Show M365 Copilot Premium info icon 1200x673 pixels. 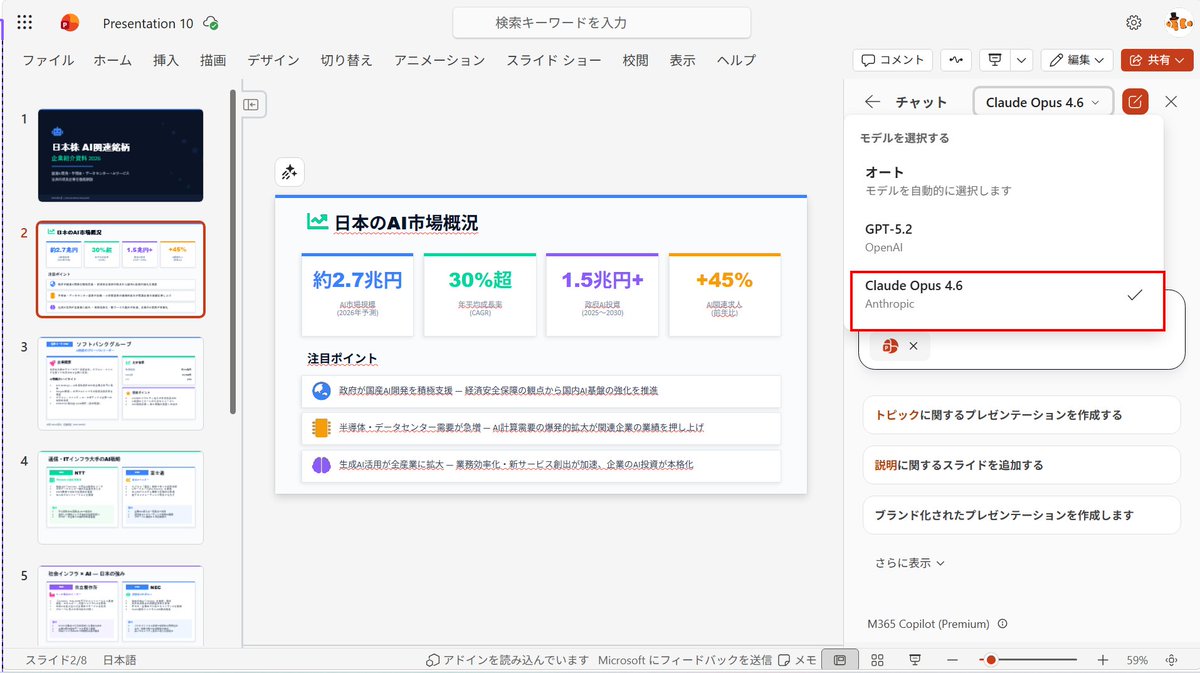(x=1003, y=624)
